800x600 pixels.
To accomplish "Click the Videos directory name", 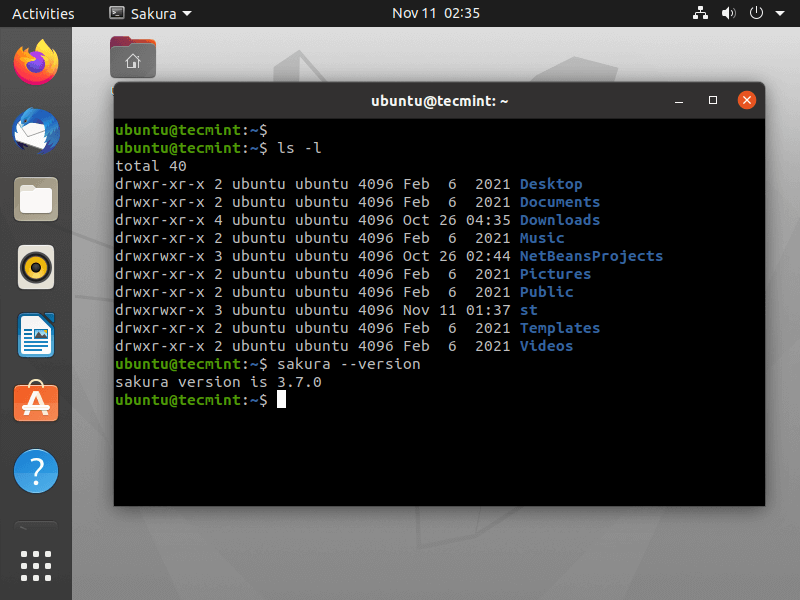I will coord(546,346).
